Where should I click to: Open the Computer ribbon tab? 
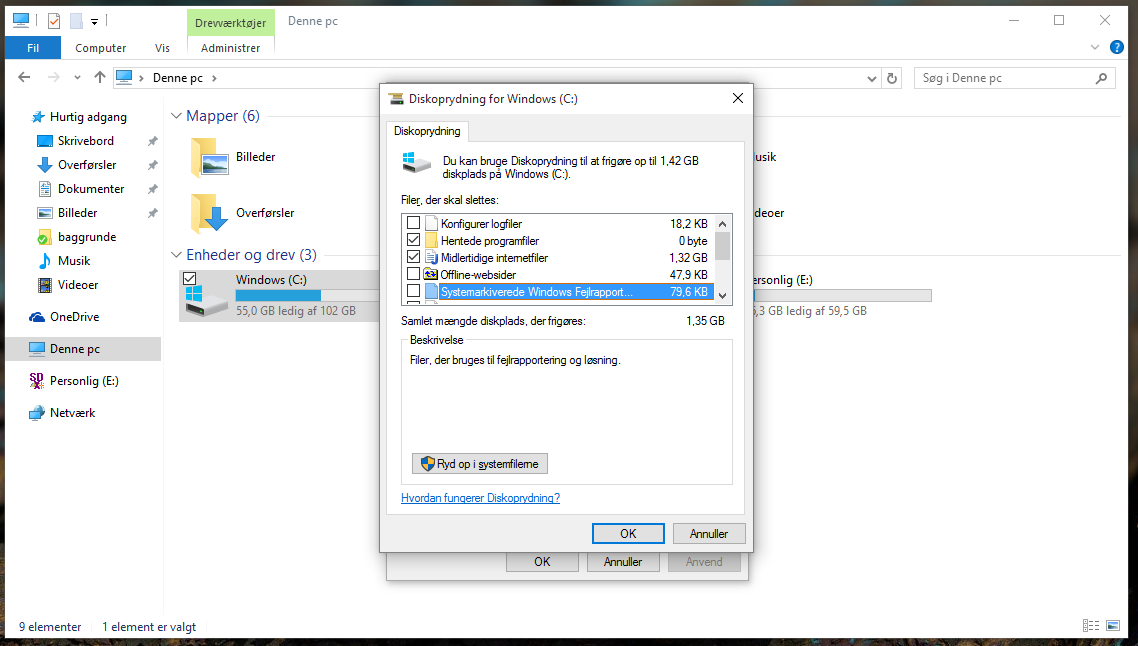pyautogui.click(x=101, y=48)
